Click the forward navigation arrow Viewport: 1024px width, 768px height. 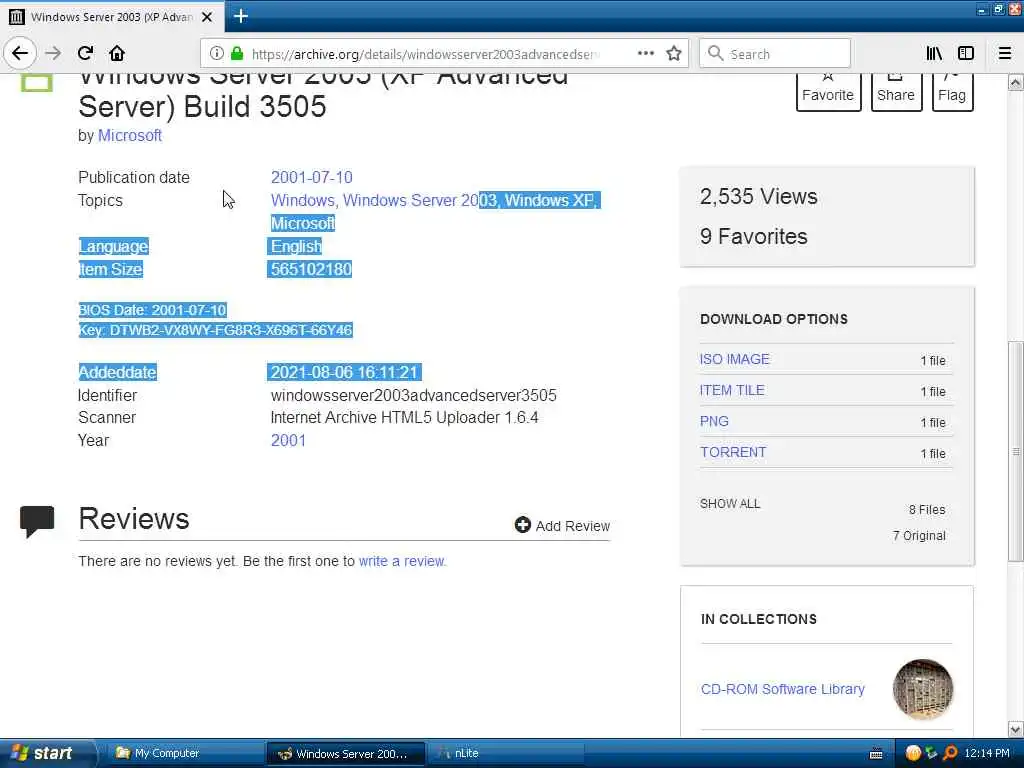53,53
